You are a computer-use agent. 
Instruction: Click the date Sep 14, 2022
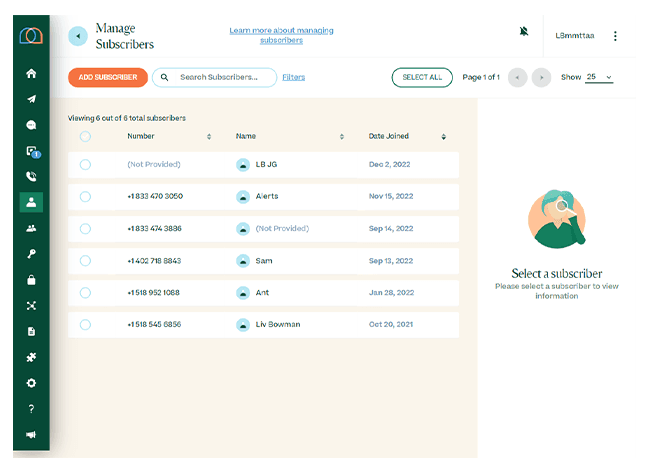pos(391,228)
